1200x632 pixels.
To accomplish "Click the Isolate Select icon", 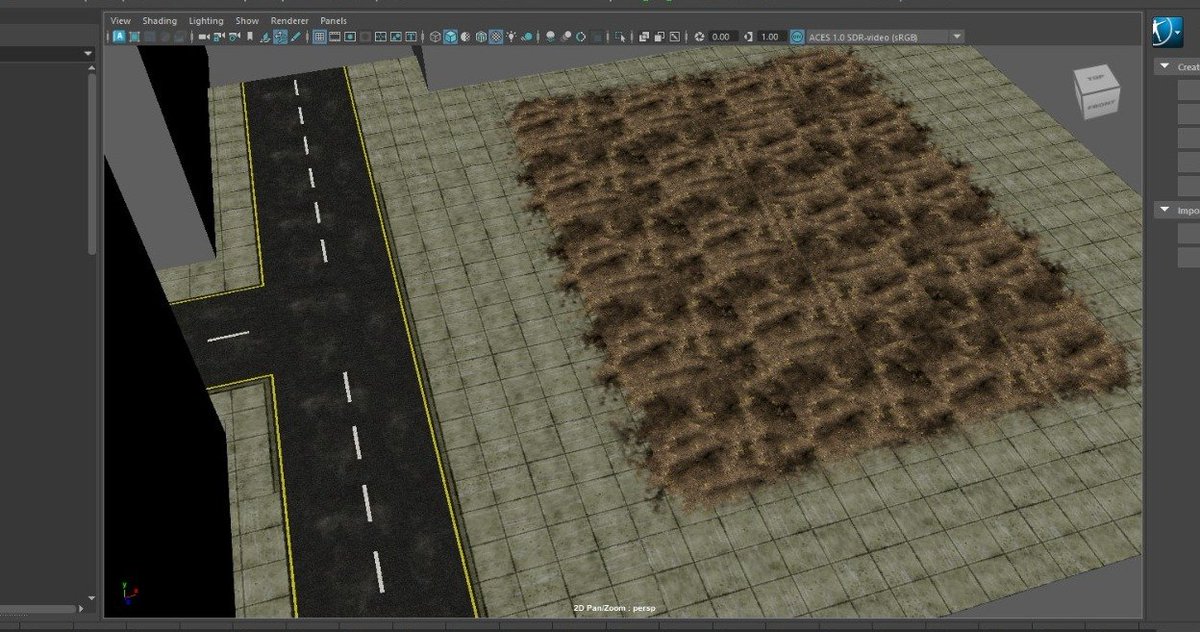I will click(620, 36).
